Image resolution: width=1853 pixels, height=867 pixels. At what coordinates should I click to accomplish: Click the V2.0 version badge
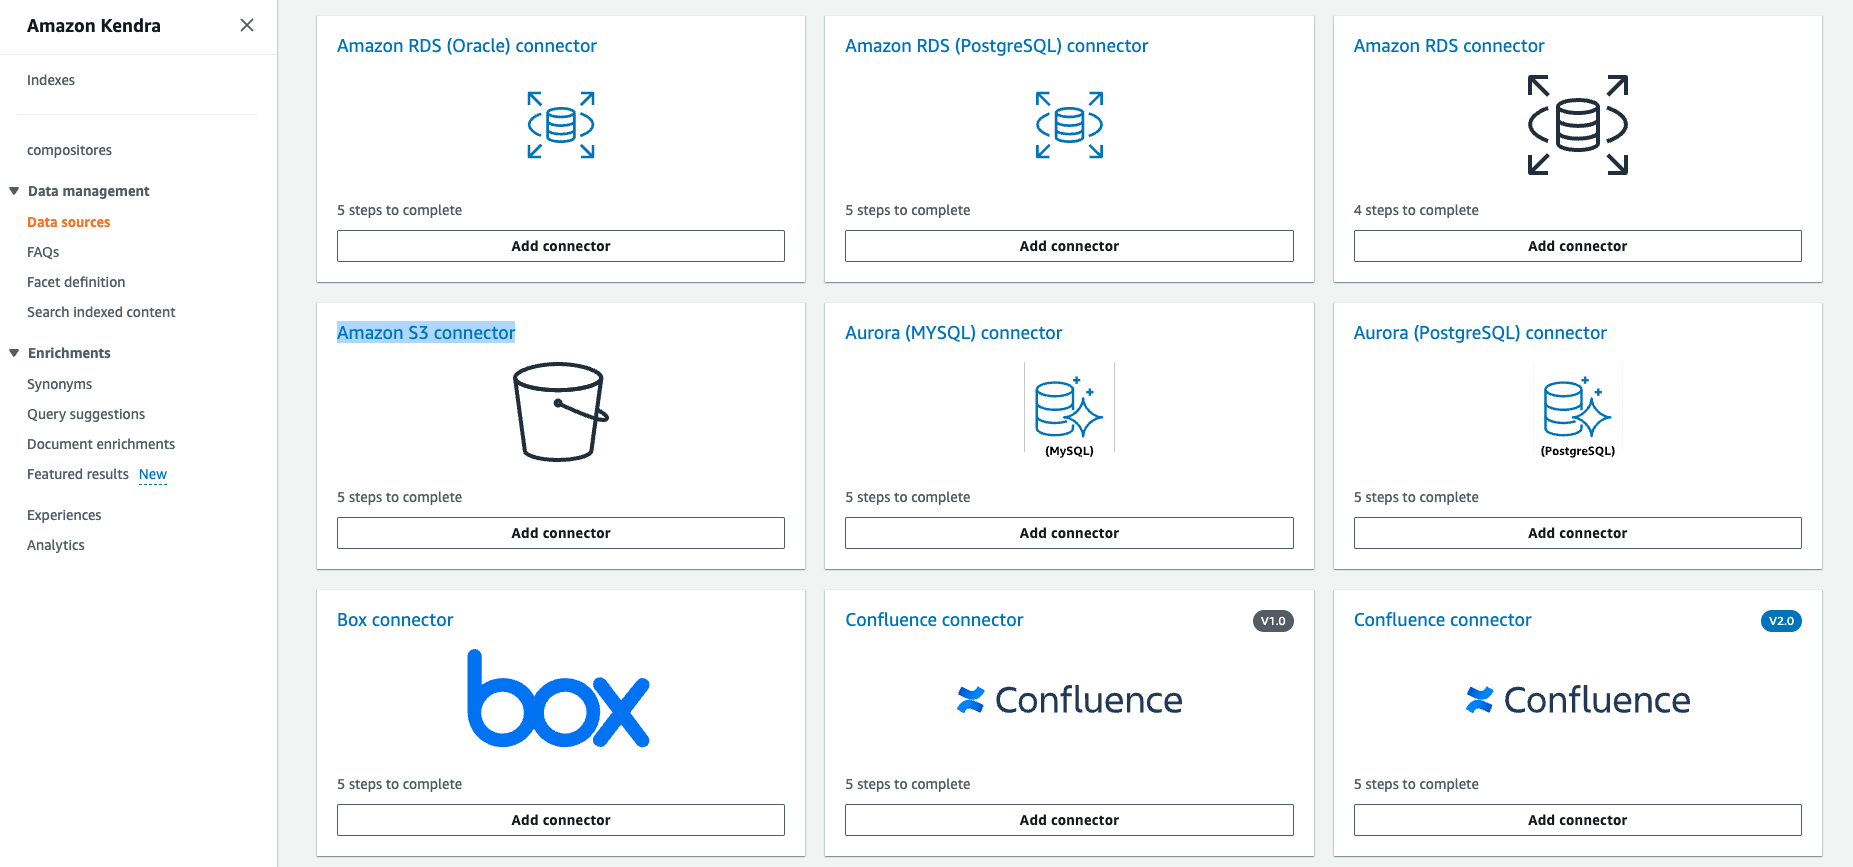click(1781, 621)
